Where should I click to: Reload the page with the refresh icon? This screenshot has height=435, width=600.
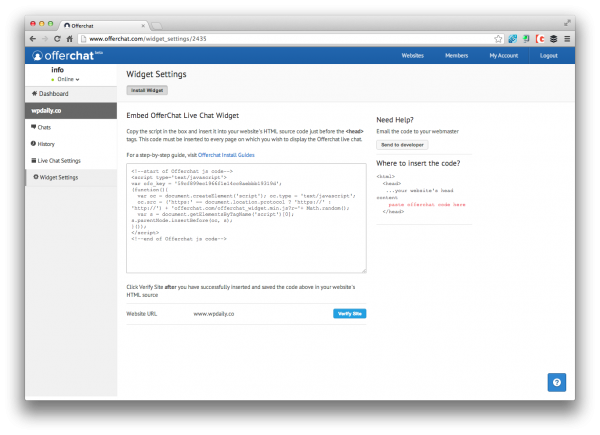click(57, 39)
